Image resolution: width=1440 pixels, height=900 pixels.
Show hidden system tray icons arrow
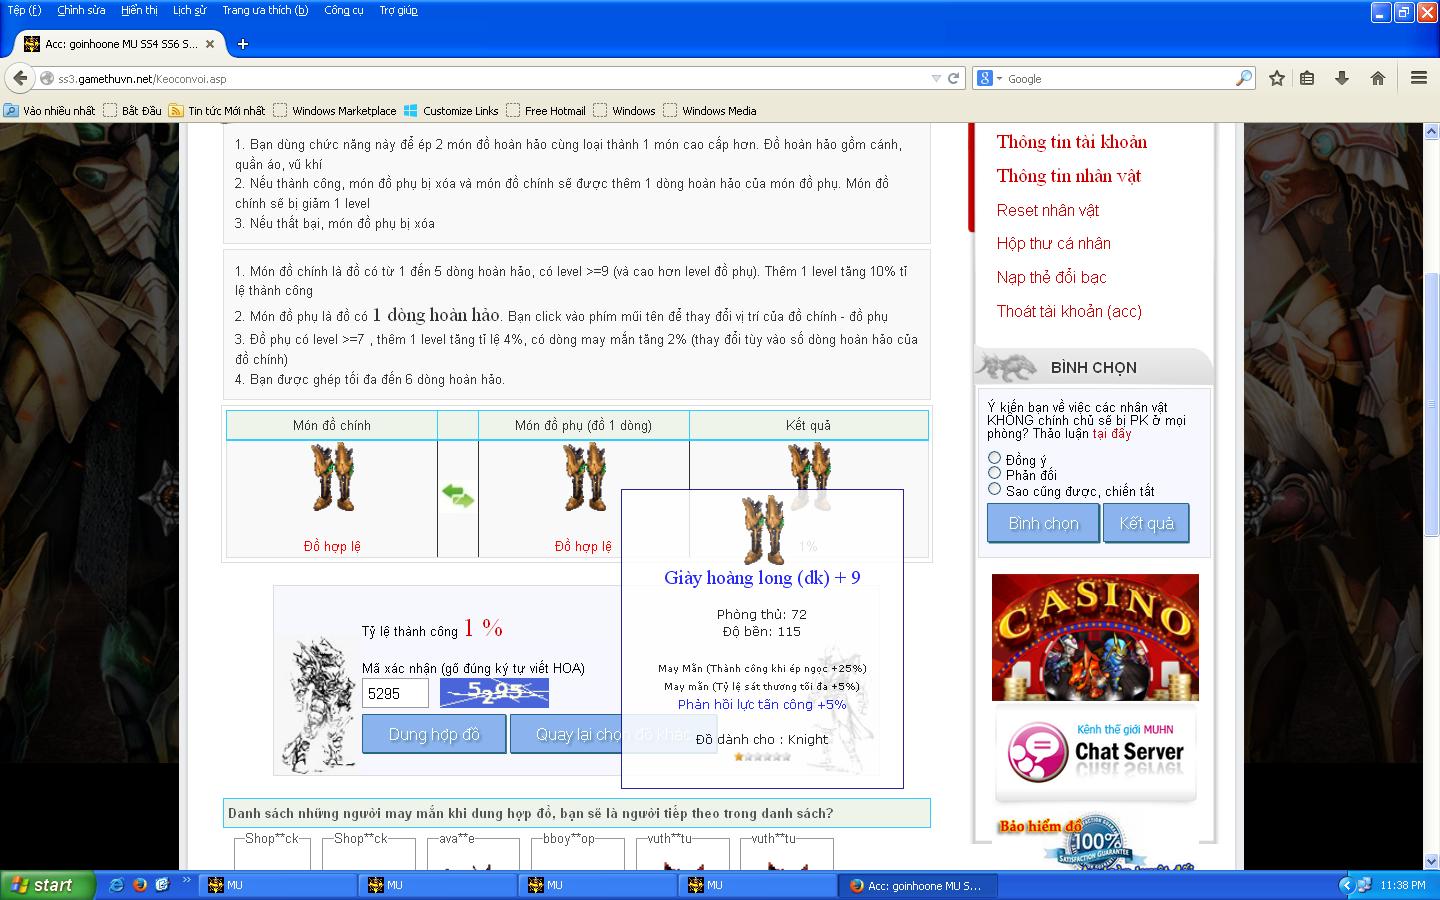1345,885
